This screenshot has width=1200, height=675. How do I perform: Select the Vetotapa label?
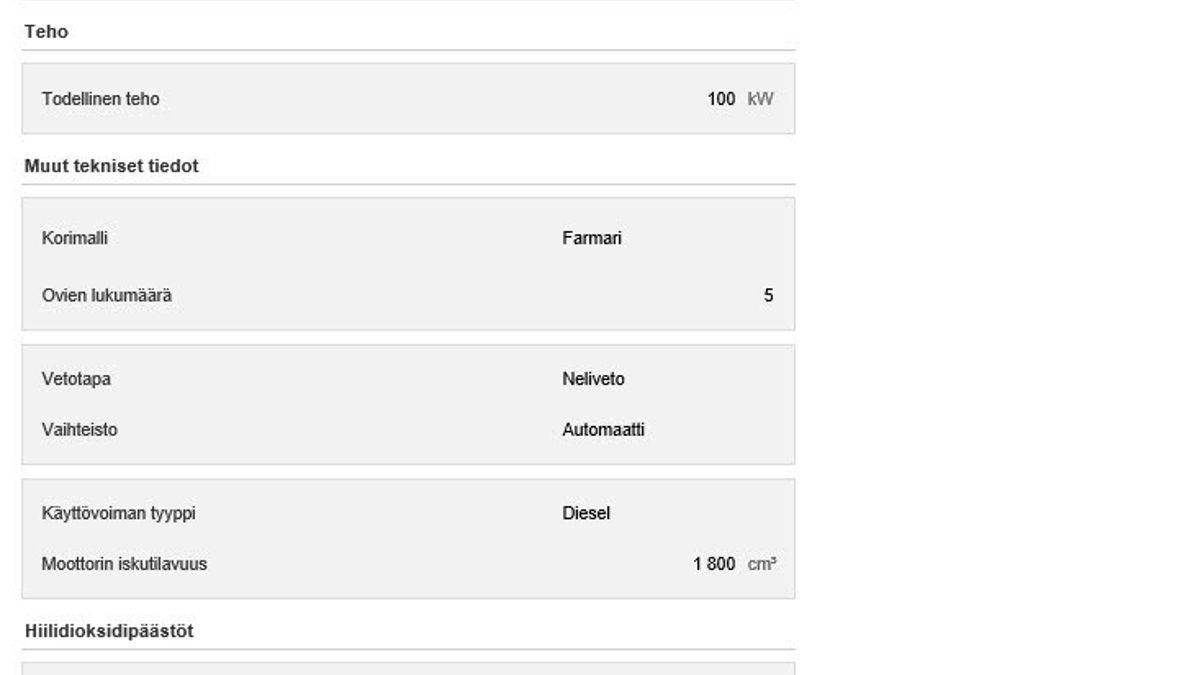76,379
